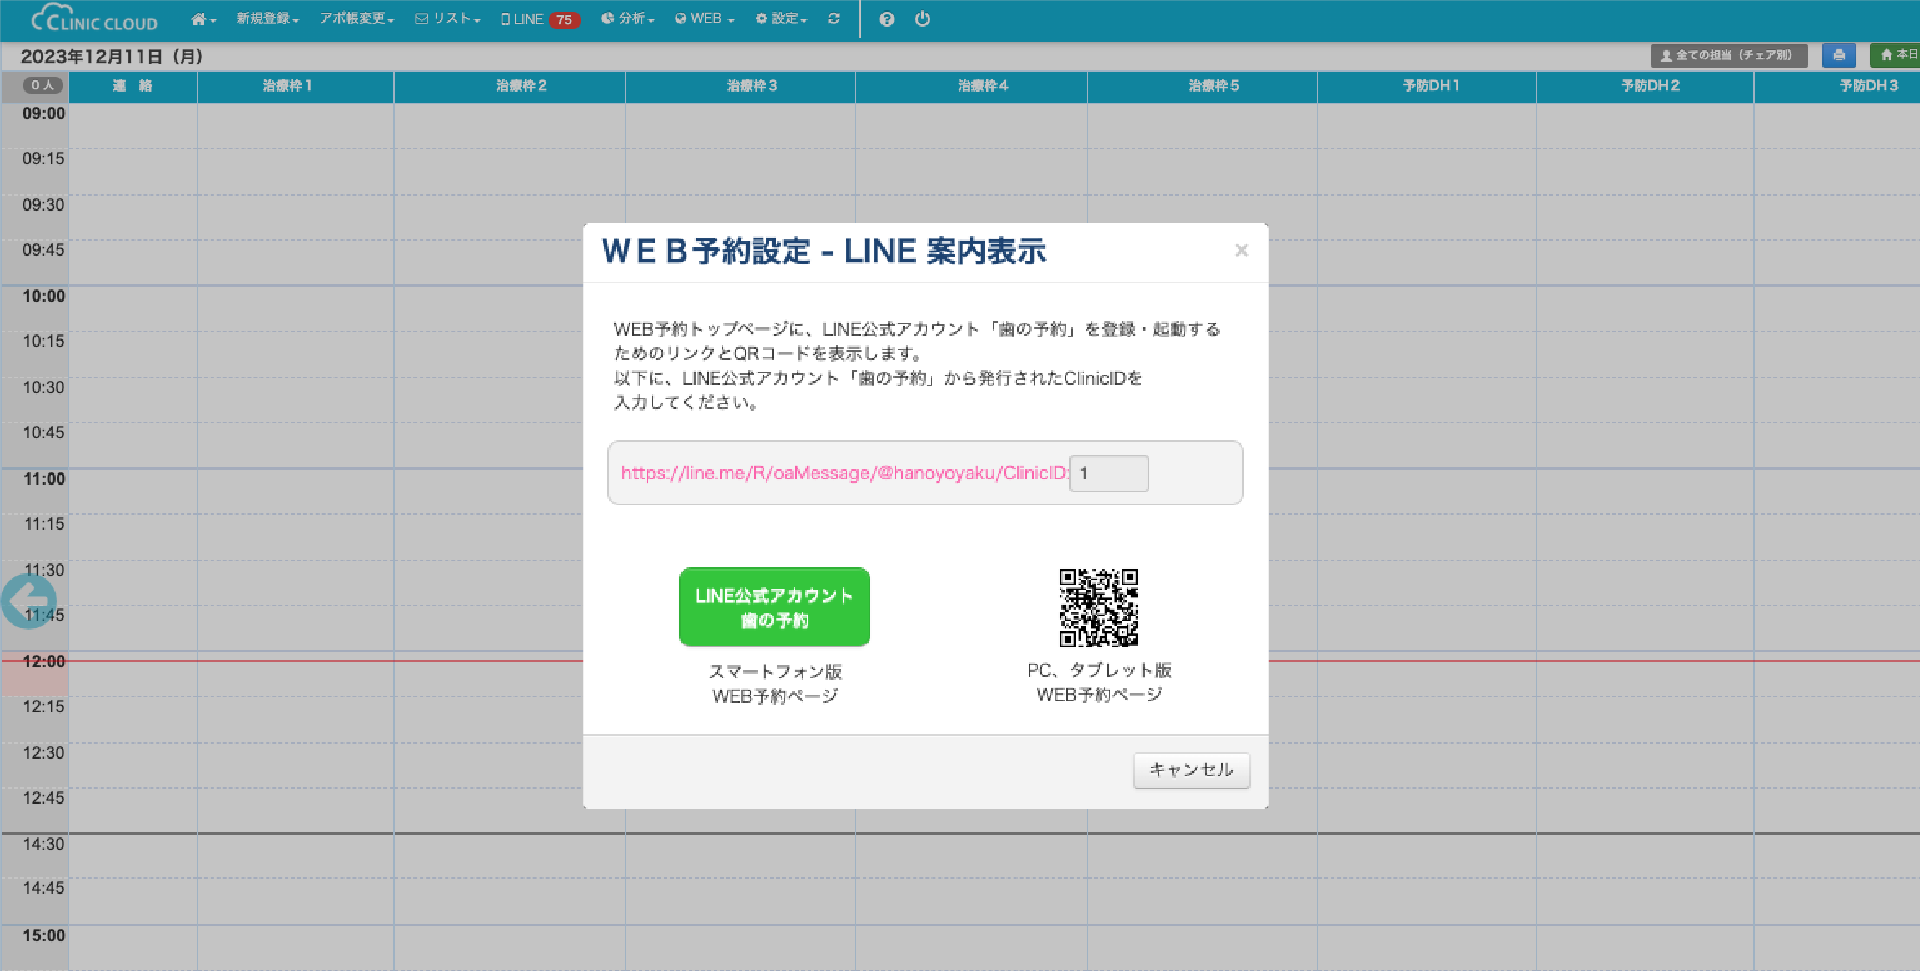Click green LINE公式アカウント 歯の予約 button
The image size is (1920, 971).
(774, 607)
